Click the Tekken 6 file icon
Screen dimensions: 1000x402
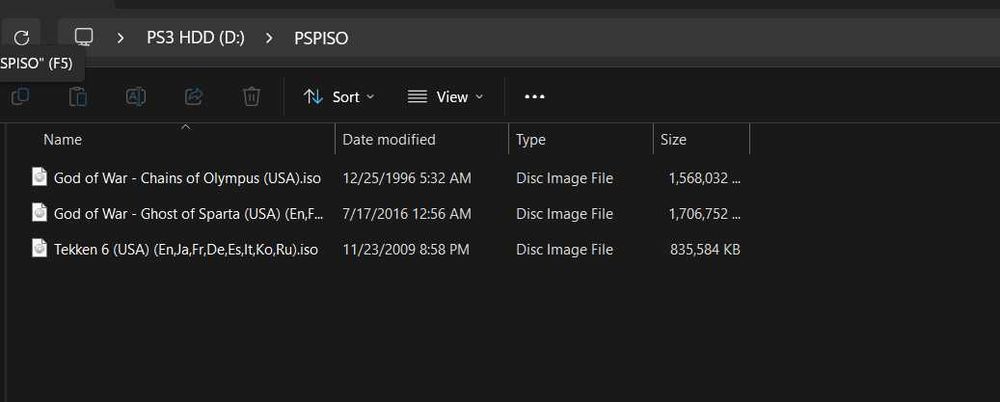click(40, 248)
